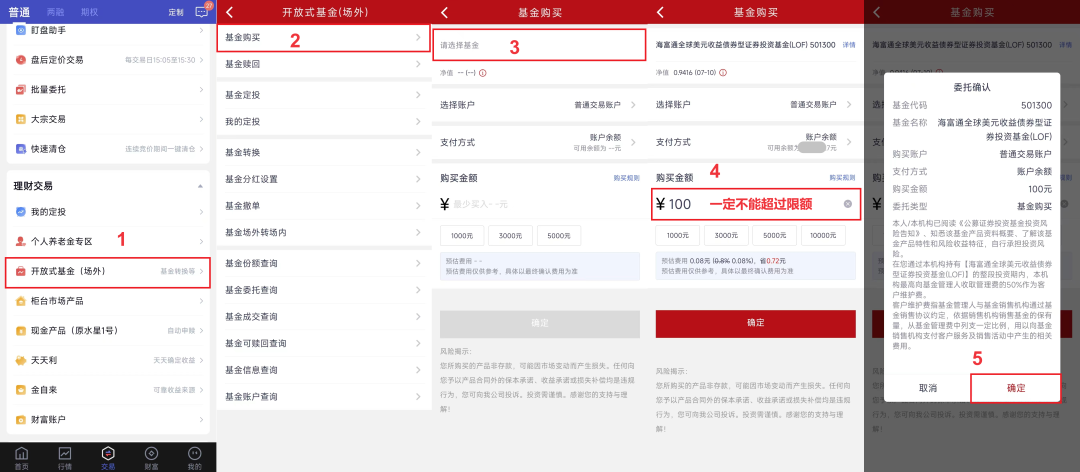This screenshot has width=1080, height=472.
Task: Go back from the empty 基金购买 page
Action: [x=445, y=12]
